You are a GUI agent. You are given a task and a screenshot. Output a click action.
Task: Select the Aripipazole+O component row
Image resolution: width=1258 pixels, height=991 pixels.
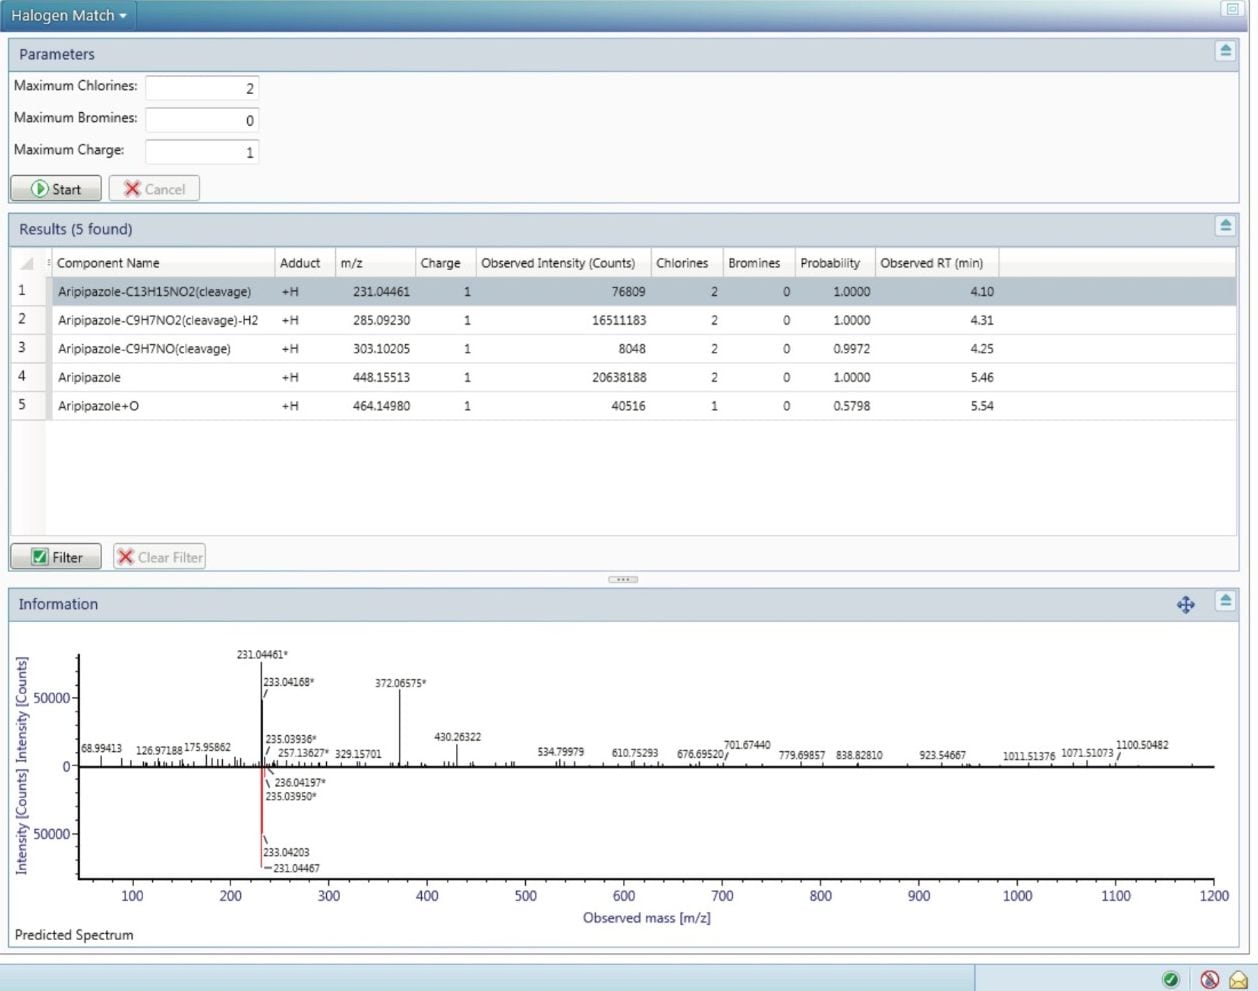[x=623, y=406]
